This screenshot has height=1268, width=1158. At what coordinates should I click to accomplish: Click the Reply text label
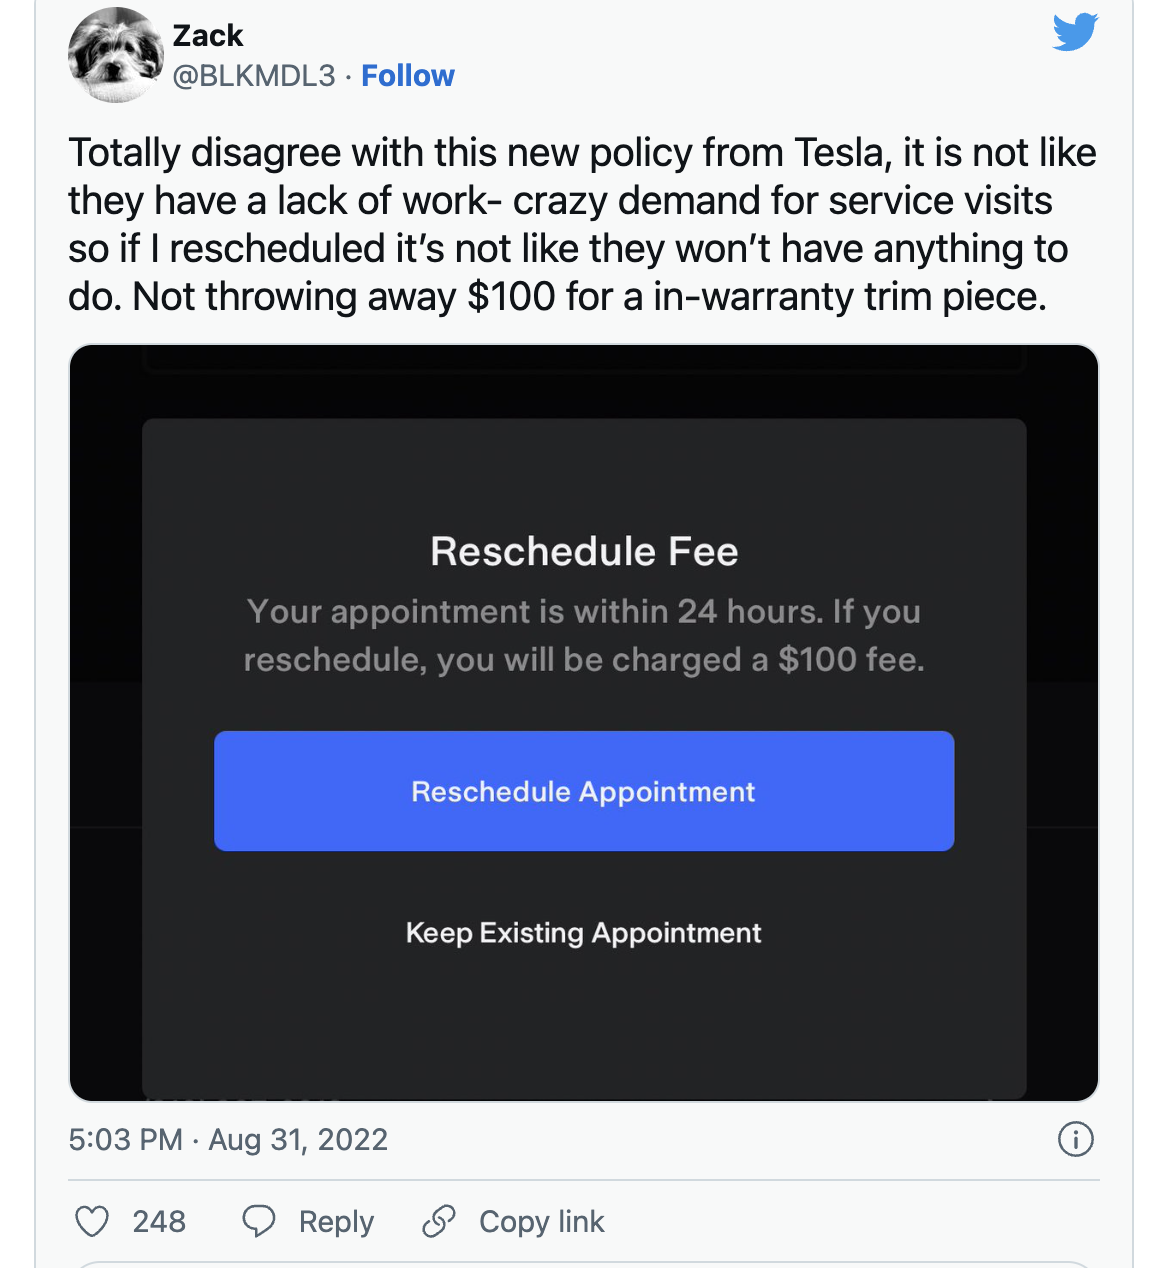click(x=336, y=1222)
